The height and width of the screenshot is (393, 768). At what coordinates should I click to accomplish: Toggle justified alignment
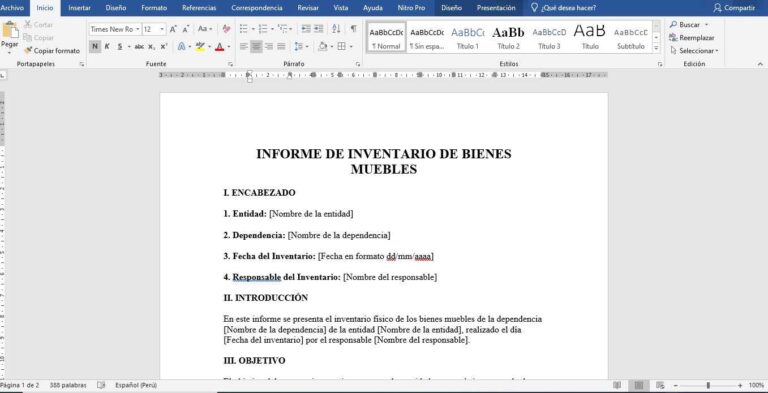(281, 47)
